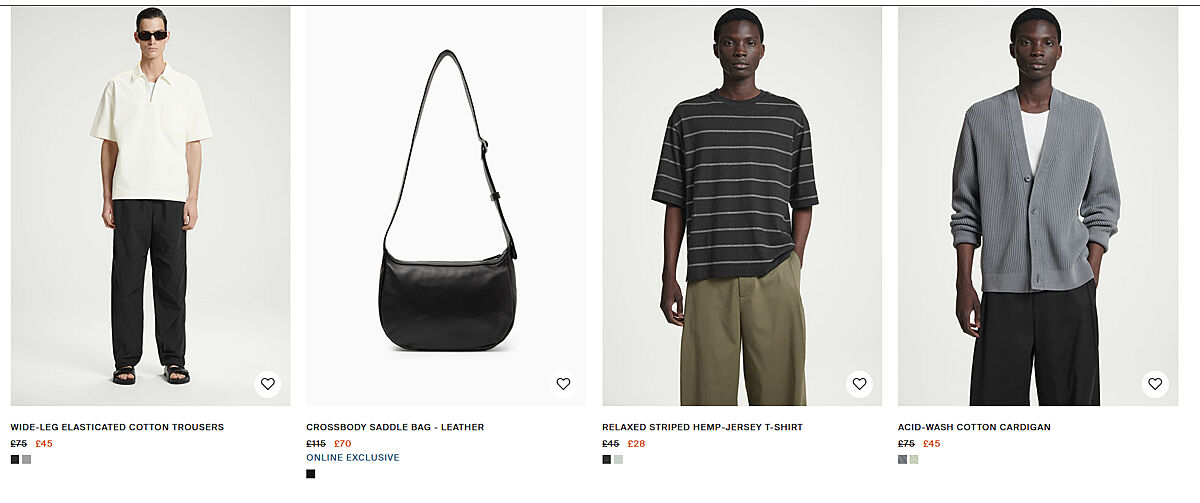Screen dimensions: 1200x503
Task: View black leather saddle bag image
Action: pos(446,206)
